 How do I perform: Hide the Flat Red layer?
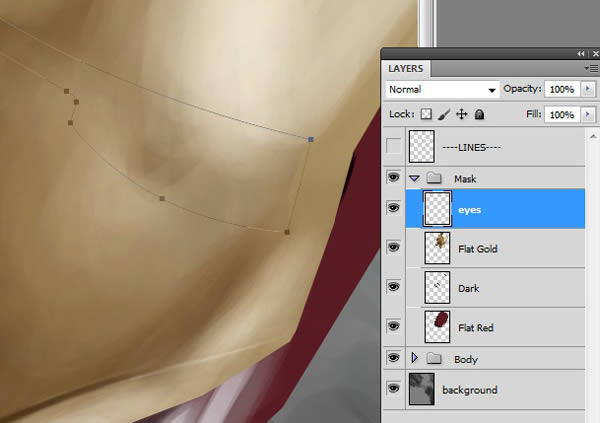[394, 327]
